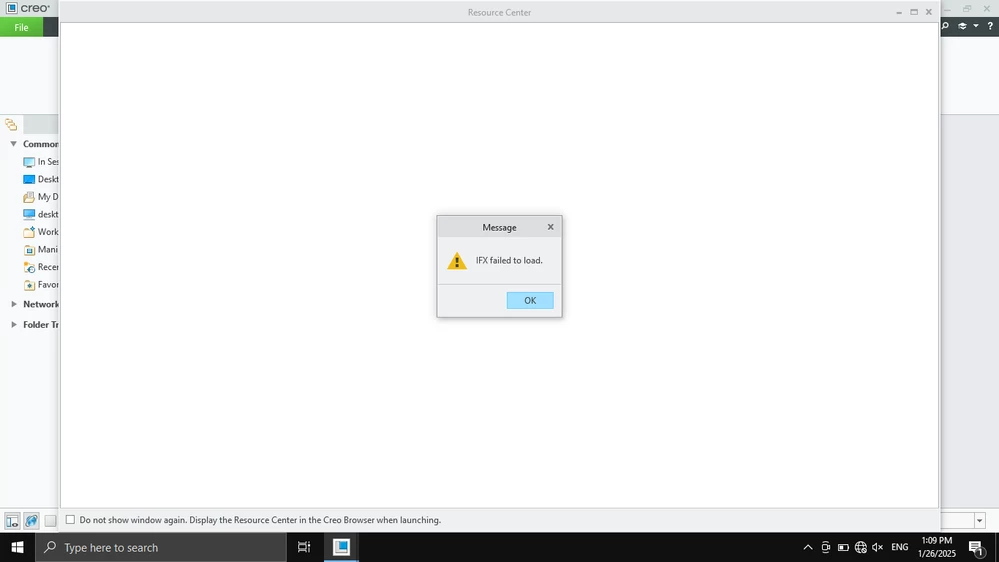Click the blank square status bar button

point(50,521)
